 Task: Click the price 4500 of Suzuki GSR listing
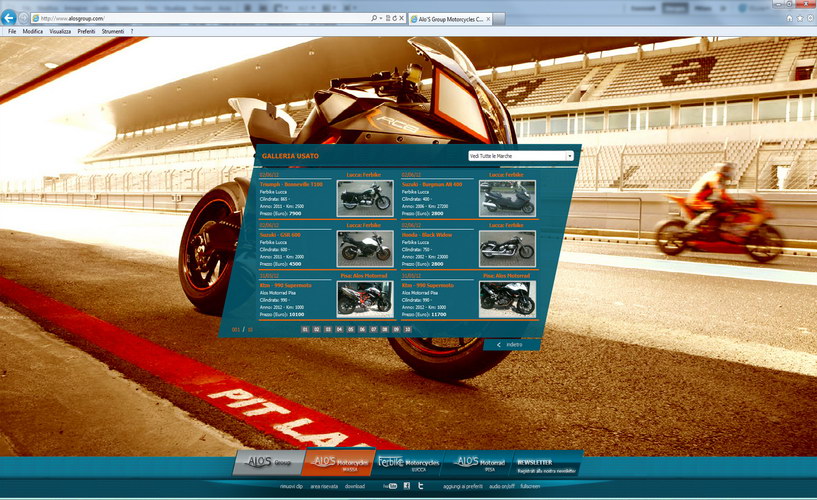click(295, 264)
